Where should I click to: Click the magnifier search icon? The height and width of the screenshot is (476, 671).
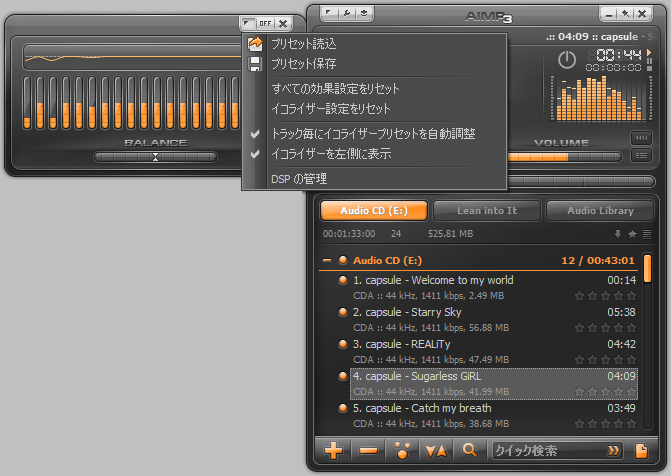tap(470, 451)
